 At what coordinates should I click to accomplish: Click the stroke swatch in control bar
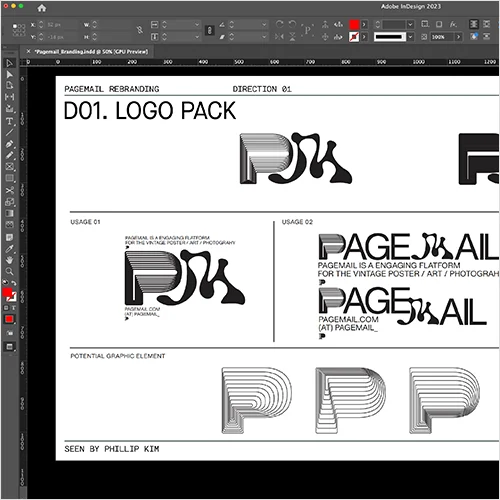(x=354, y=37)
